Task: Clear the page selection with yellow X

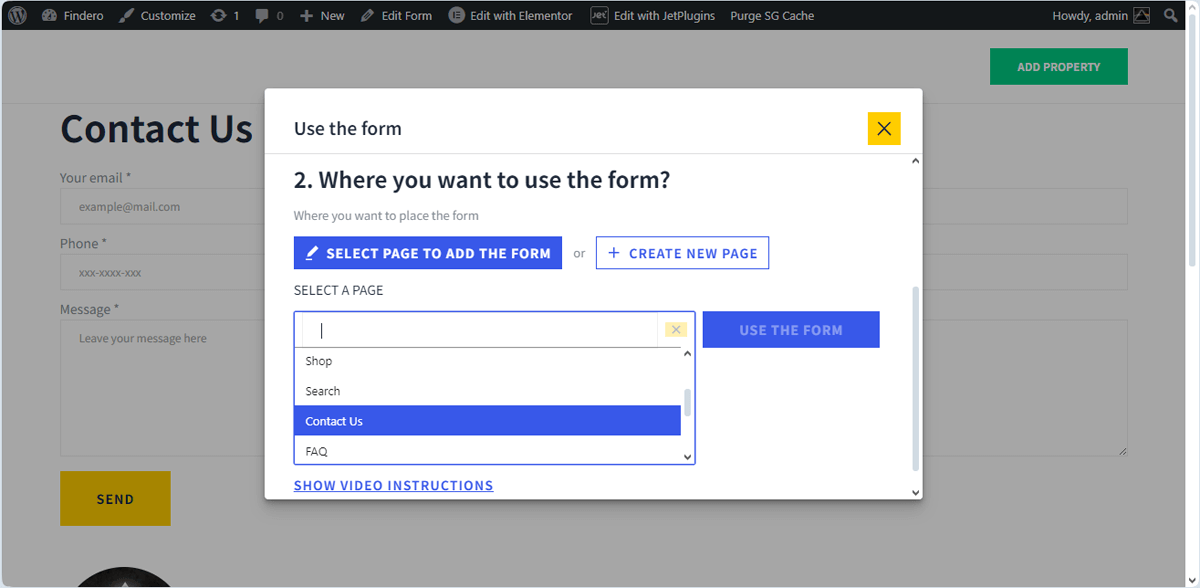Action: 676,330
